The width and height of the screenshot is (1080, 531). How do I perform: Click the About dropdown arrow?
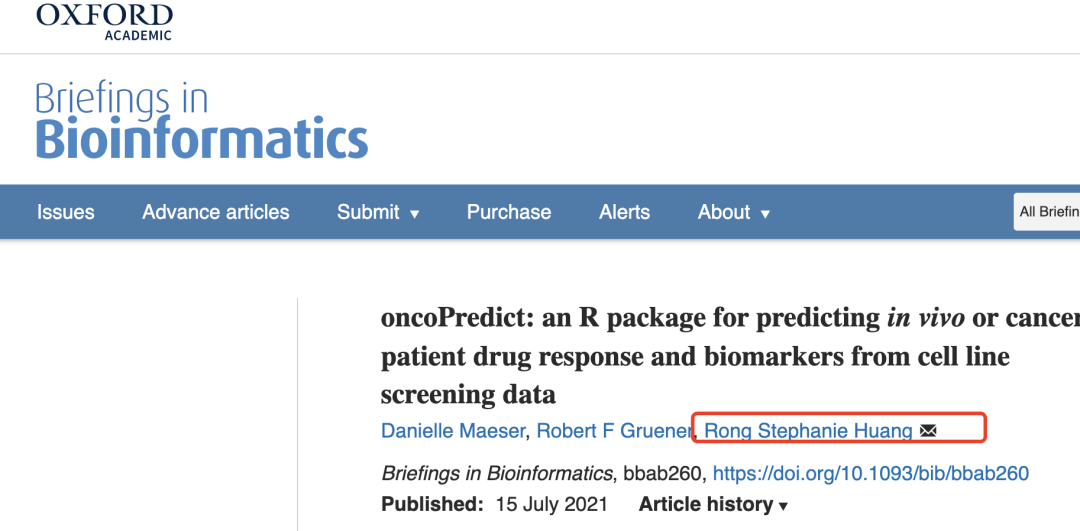click(x=765, y=214)
